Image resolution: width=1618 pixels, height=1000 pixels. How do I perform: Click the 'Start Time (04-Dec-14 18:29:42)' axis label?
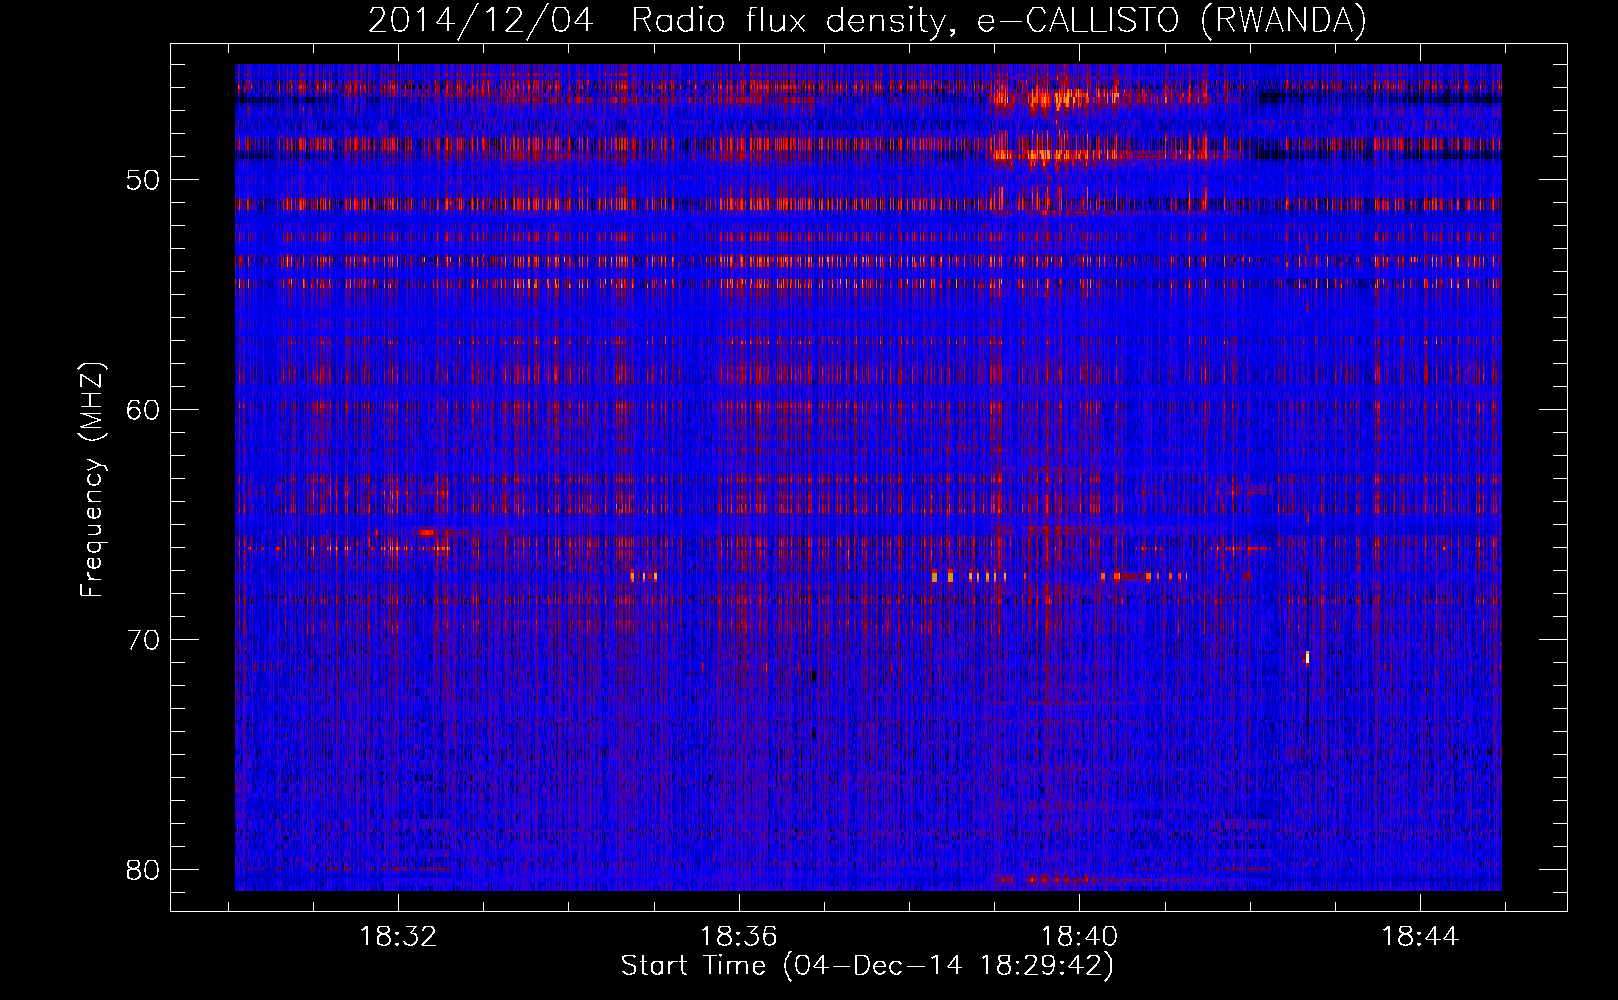tap(867, 966)
